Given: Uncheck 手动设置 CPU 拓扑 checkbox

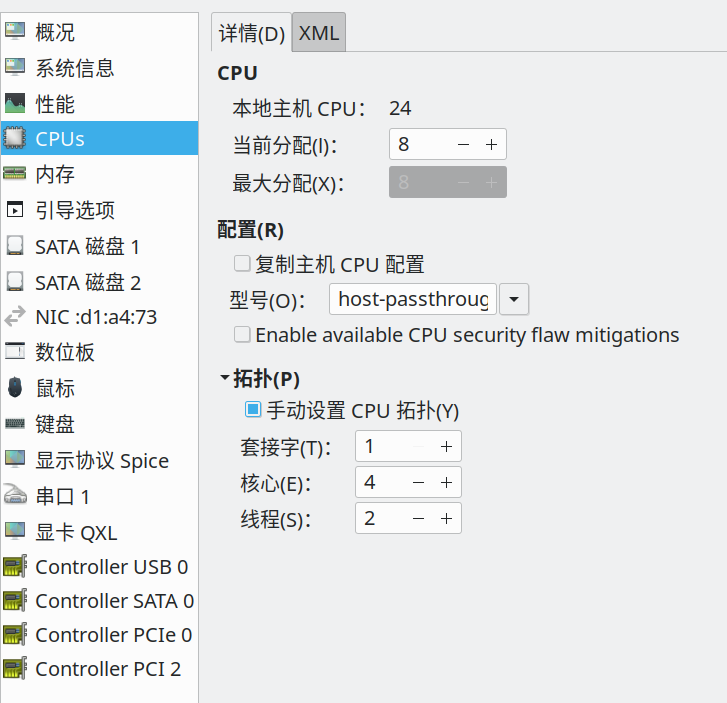Looking at the screenshot, I should click(x=254, y=410).
